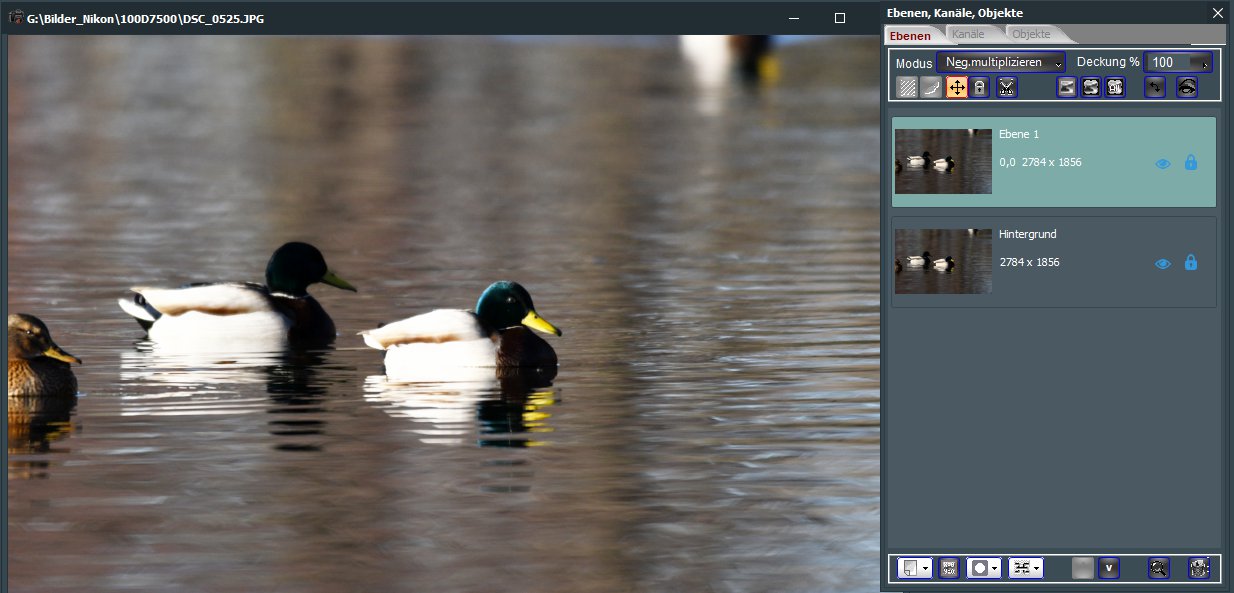Hide the Ebene 1 layer
The image size is (1234, 593).
click(x=1163, y=163)
